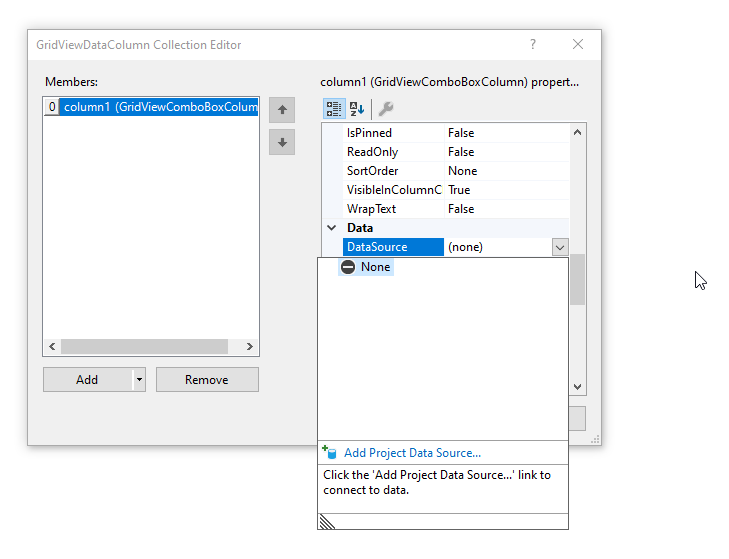Collapse the Data category

(332, 228)
